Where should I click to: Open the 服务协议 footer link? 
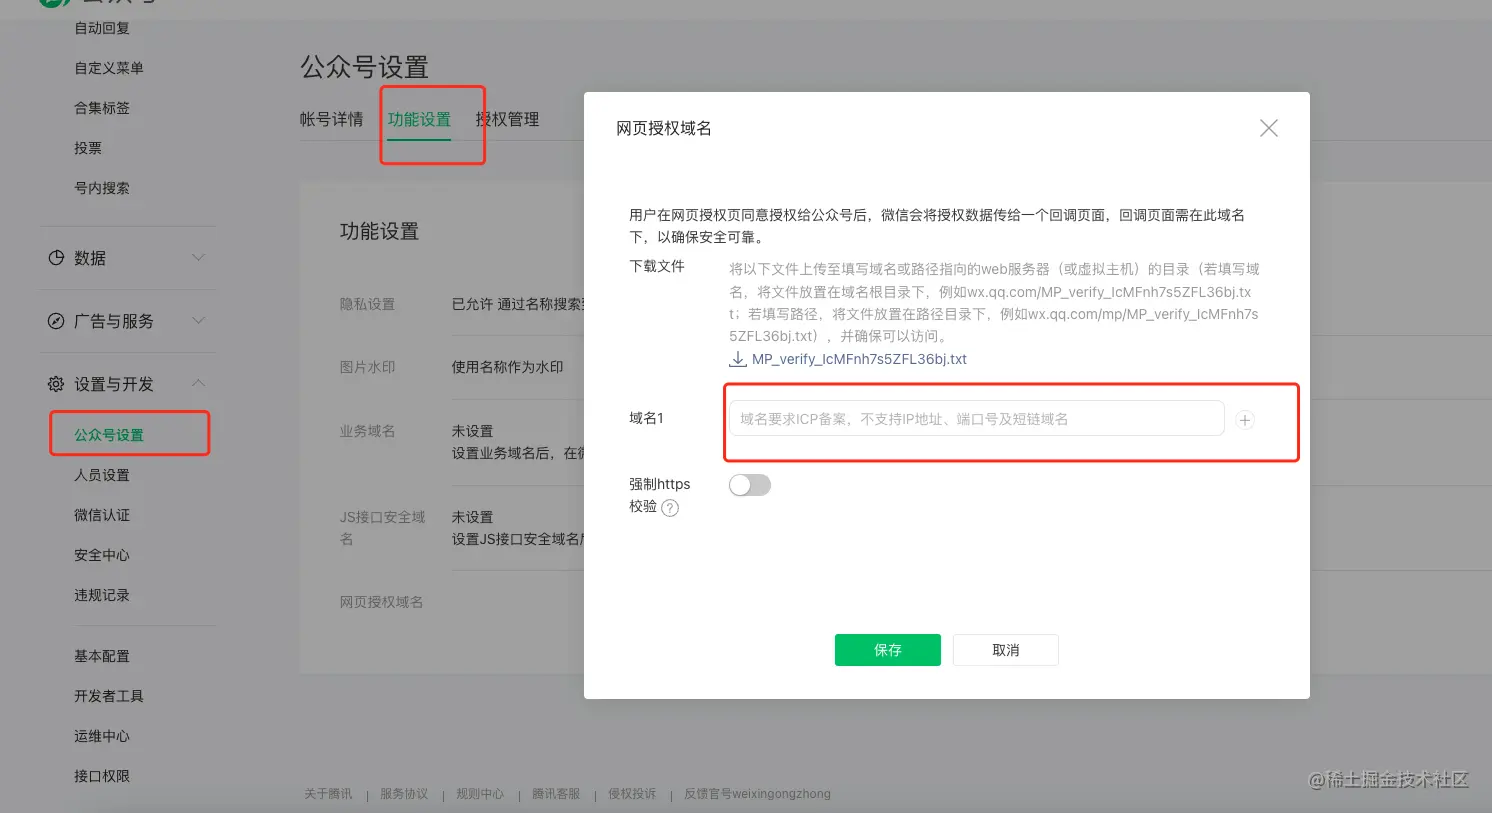404,794
